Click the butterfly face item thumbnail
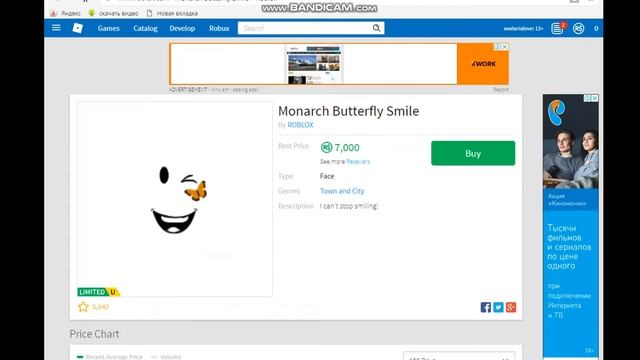The height and width of the screenshot is (360, 640). coord(175,199)
